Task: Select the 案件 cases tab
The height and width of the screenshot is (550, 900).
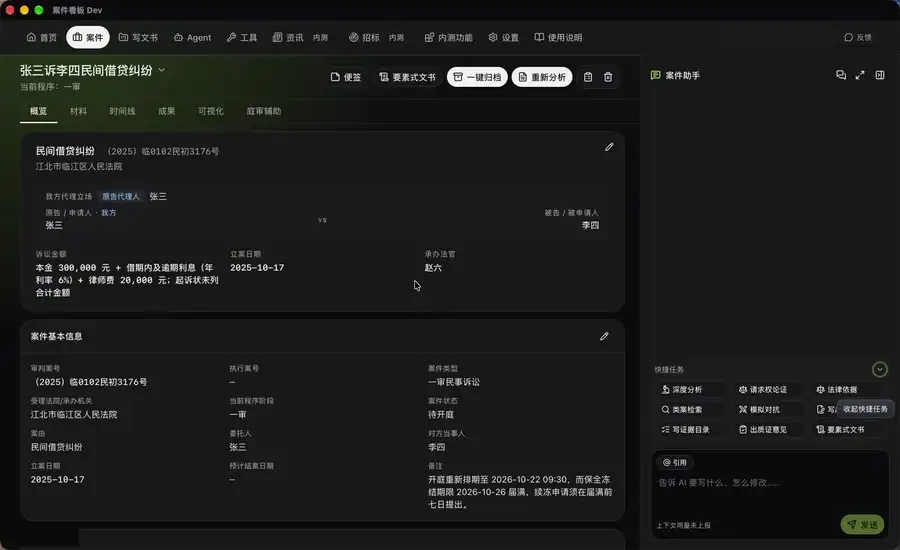Action: pyautogui.click(x=88, y=37)
